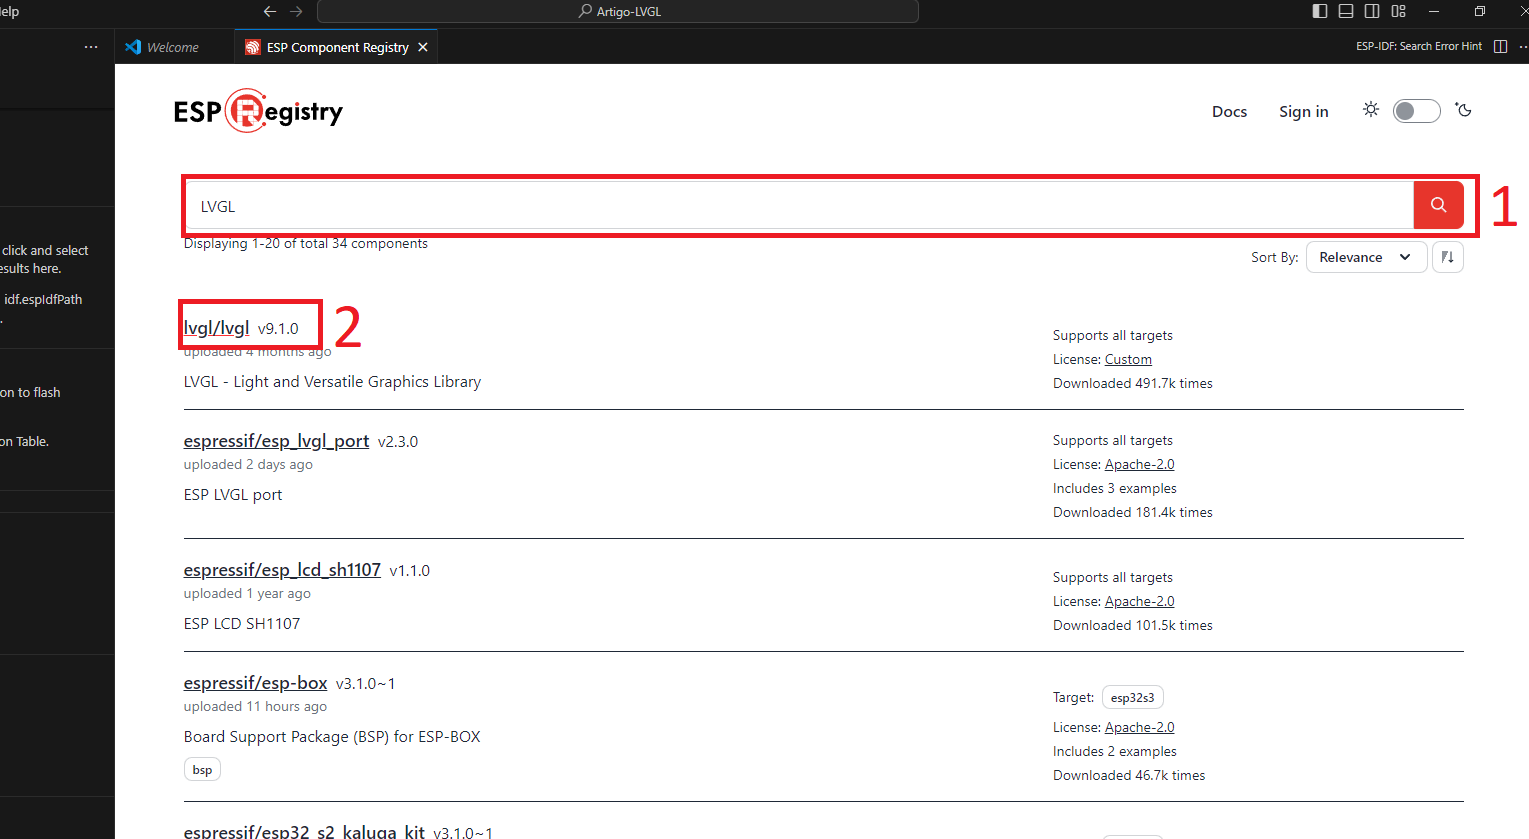Select the ESP Component Registry tab
Image resolution: width=1529 pixels, height=839 pixels.
coord(337,47)
